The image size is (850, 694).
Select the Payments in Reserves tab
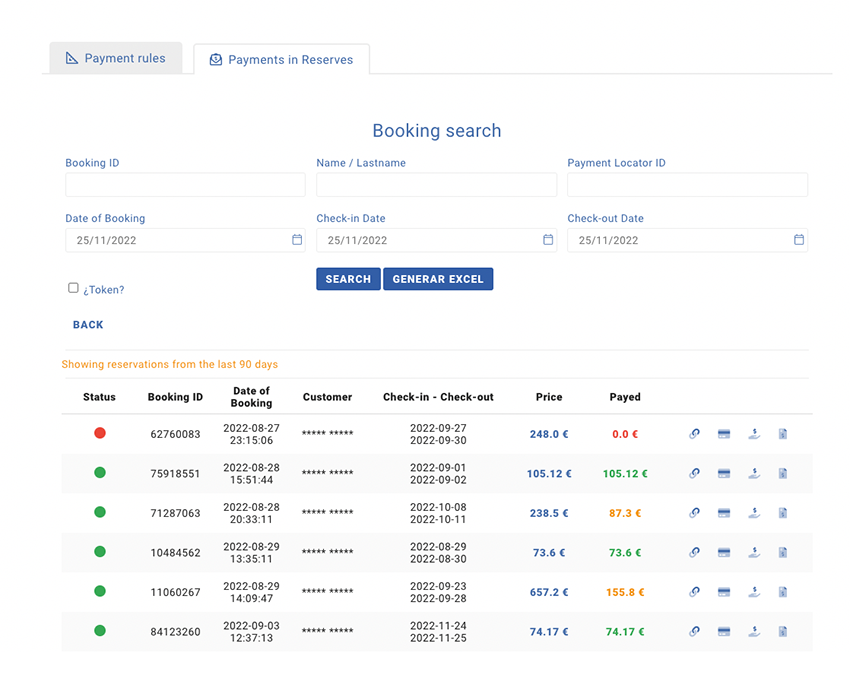point(282,60)
